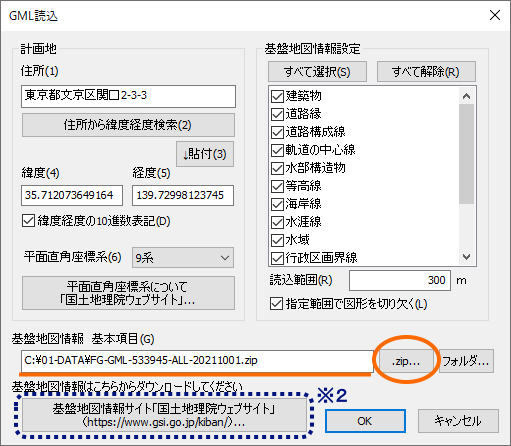
Task: Click the フォルダ... browse button
Action: click(466, 361)
